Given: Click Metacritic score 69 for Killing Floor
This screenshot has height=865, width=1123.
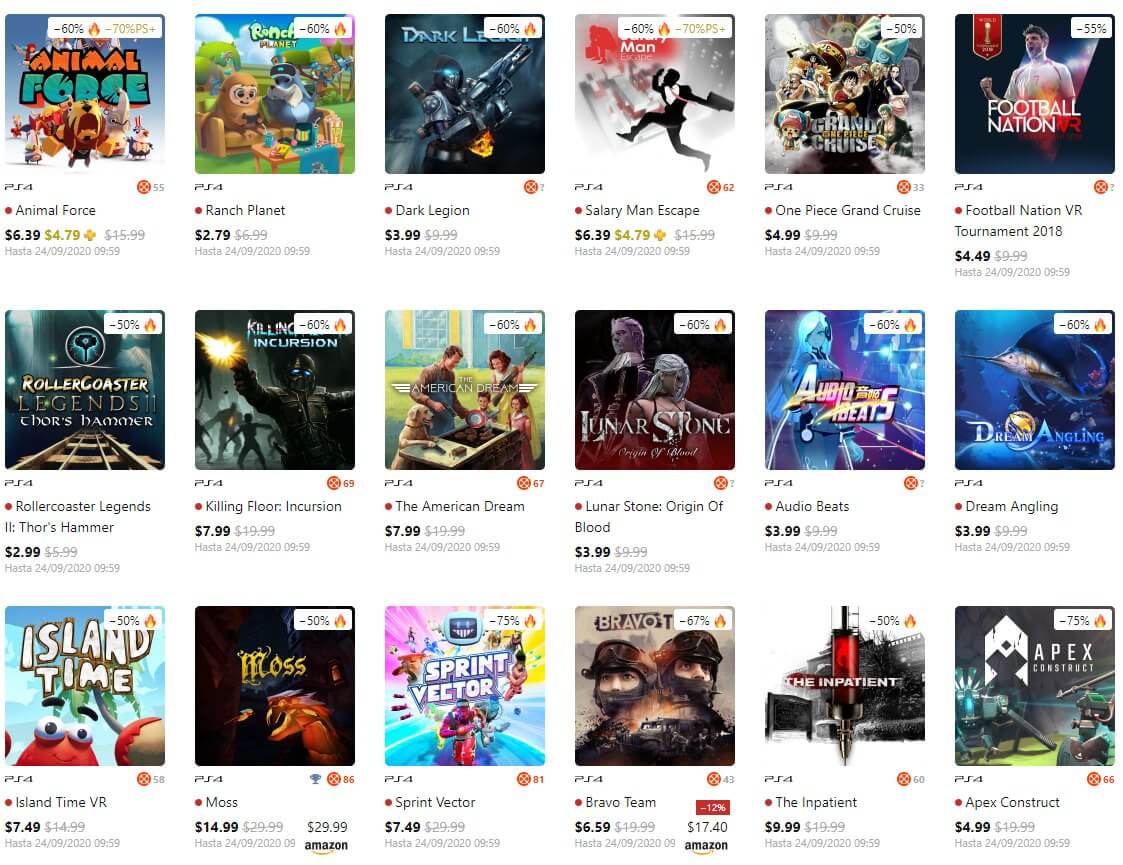Looking at the screenshot, I should (341, 483).
